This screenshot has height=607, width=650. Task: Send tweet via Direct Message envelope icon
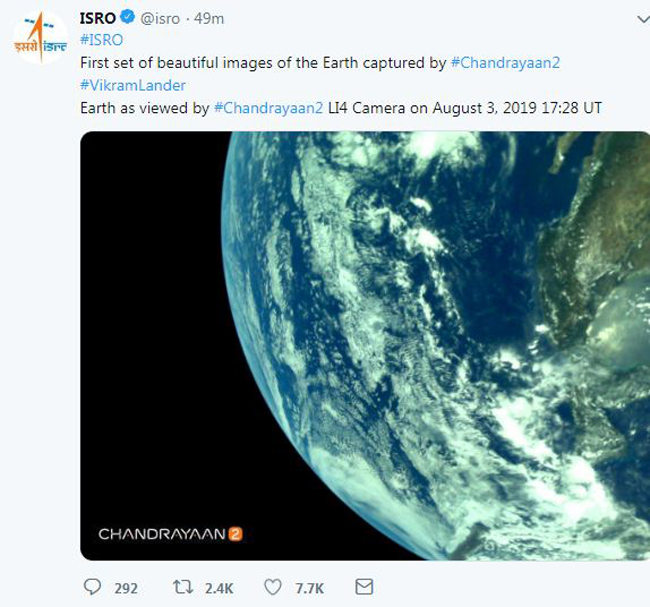coord(364,587)
